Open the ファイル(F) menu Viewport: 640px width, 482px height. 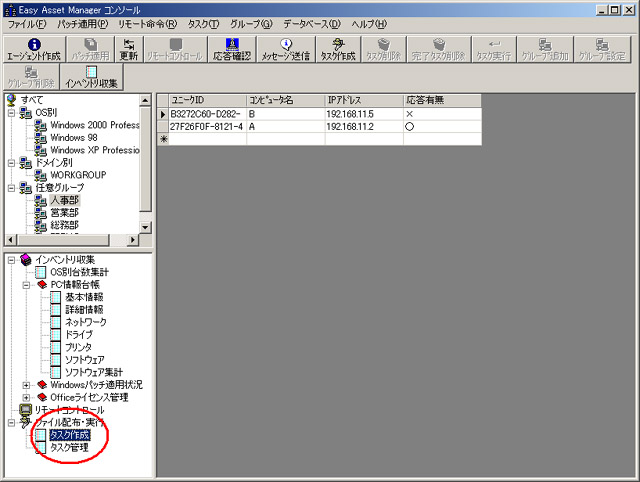27,24
